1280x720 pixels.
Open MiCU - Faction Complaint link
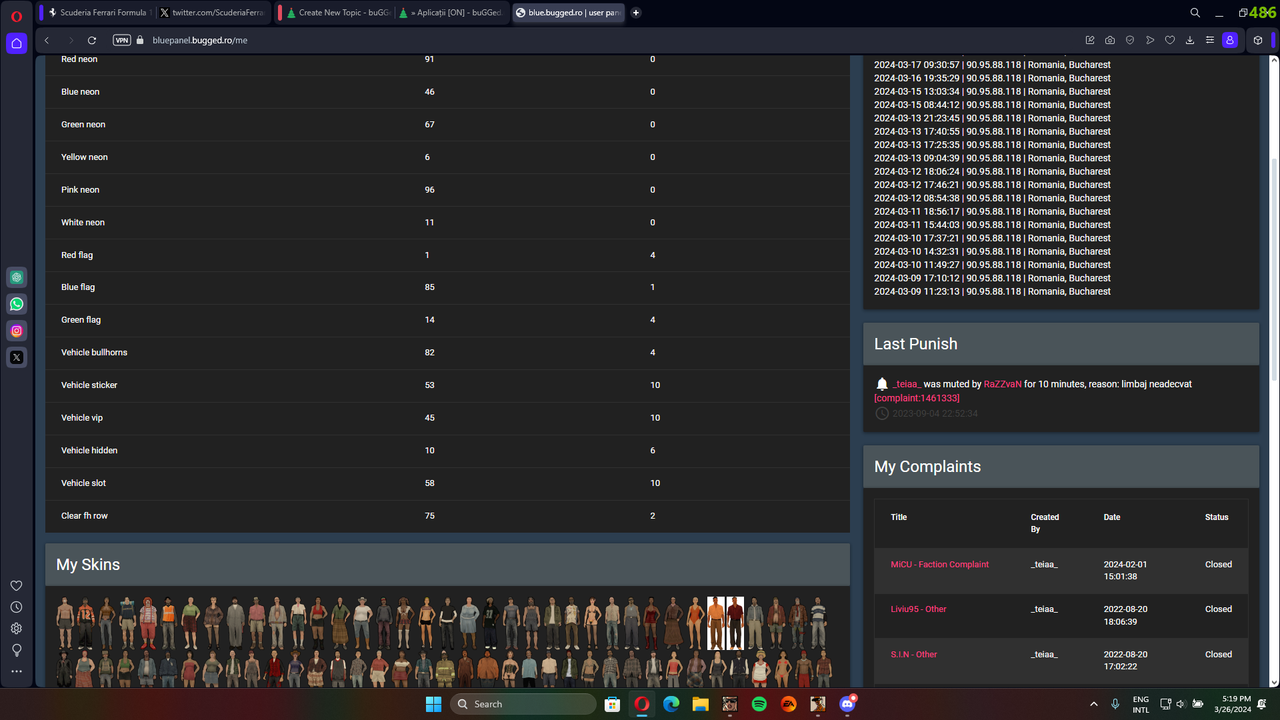[x=940, y=565]
